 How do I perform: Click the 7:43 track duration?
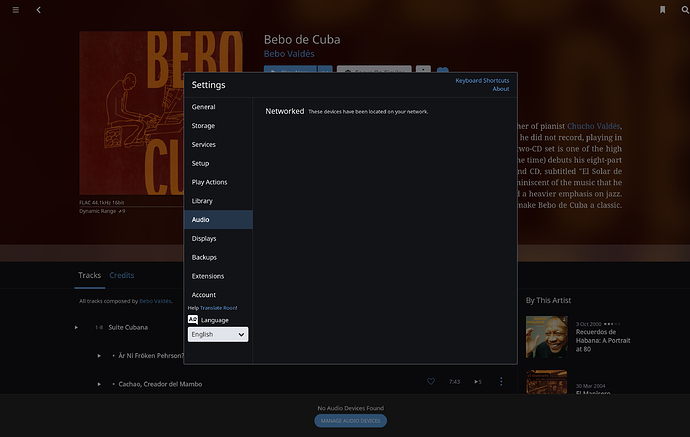pyautogui.click(x=455, y=382)
